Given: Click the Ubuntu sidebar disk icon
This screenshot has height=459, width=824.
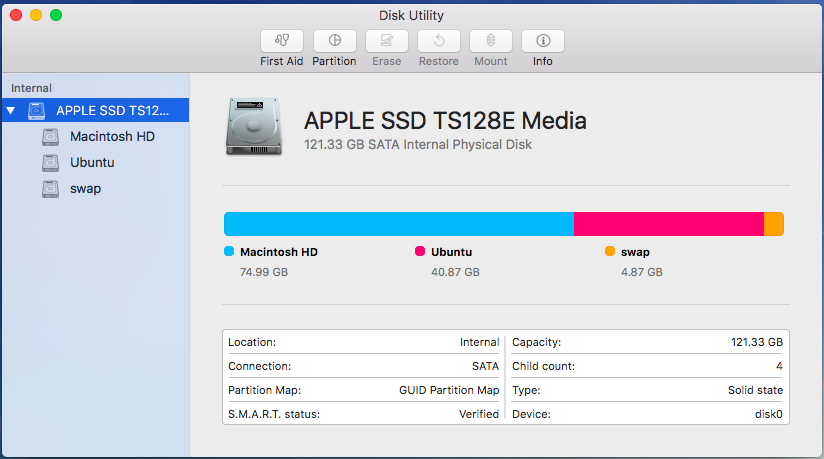Looking at the screenshot, I should [x=50, y=162].
